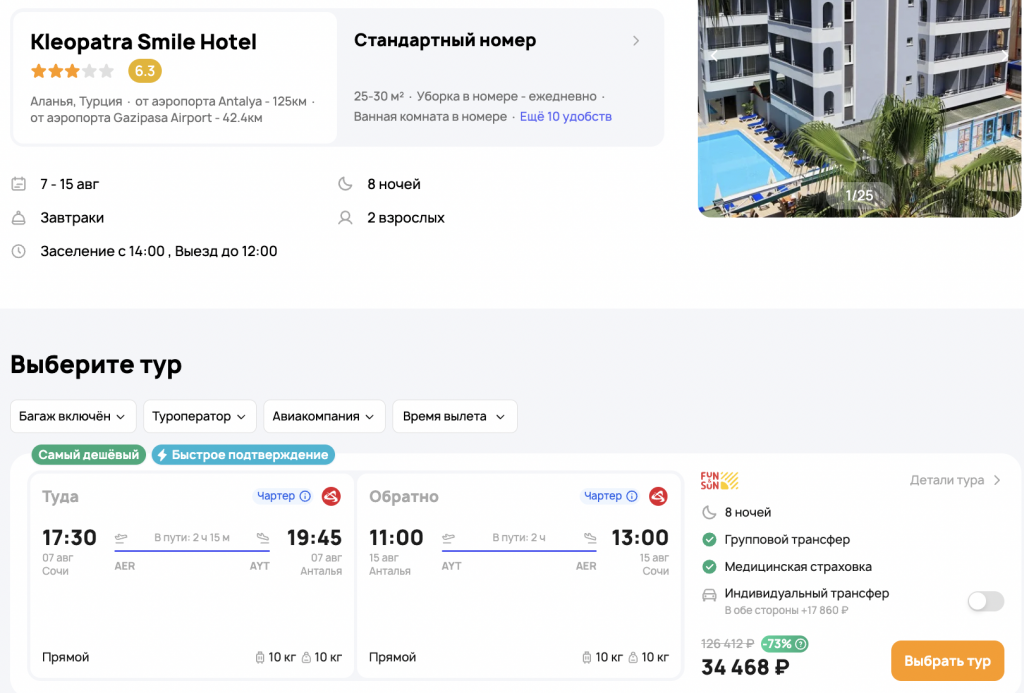The width and height of the screenshot is (1024, 693).
Task: Click the car icon beside Индивидуальный трансфер
Action: point(709,595)
